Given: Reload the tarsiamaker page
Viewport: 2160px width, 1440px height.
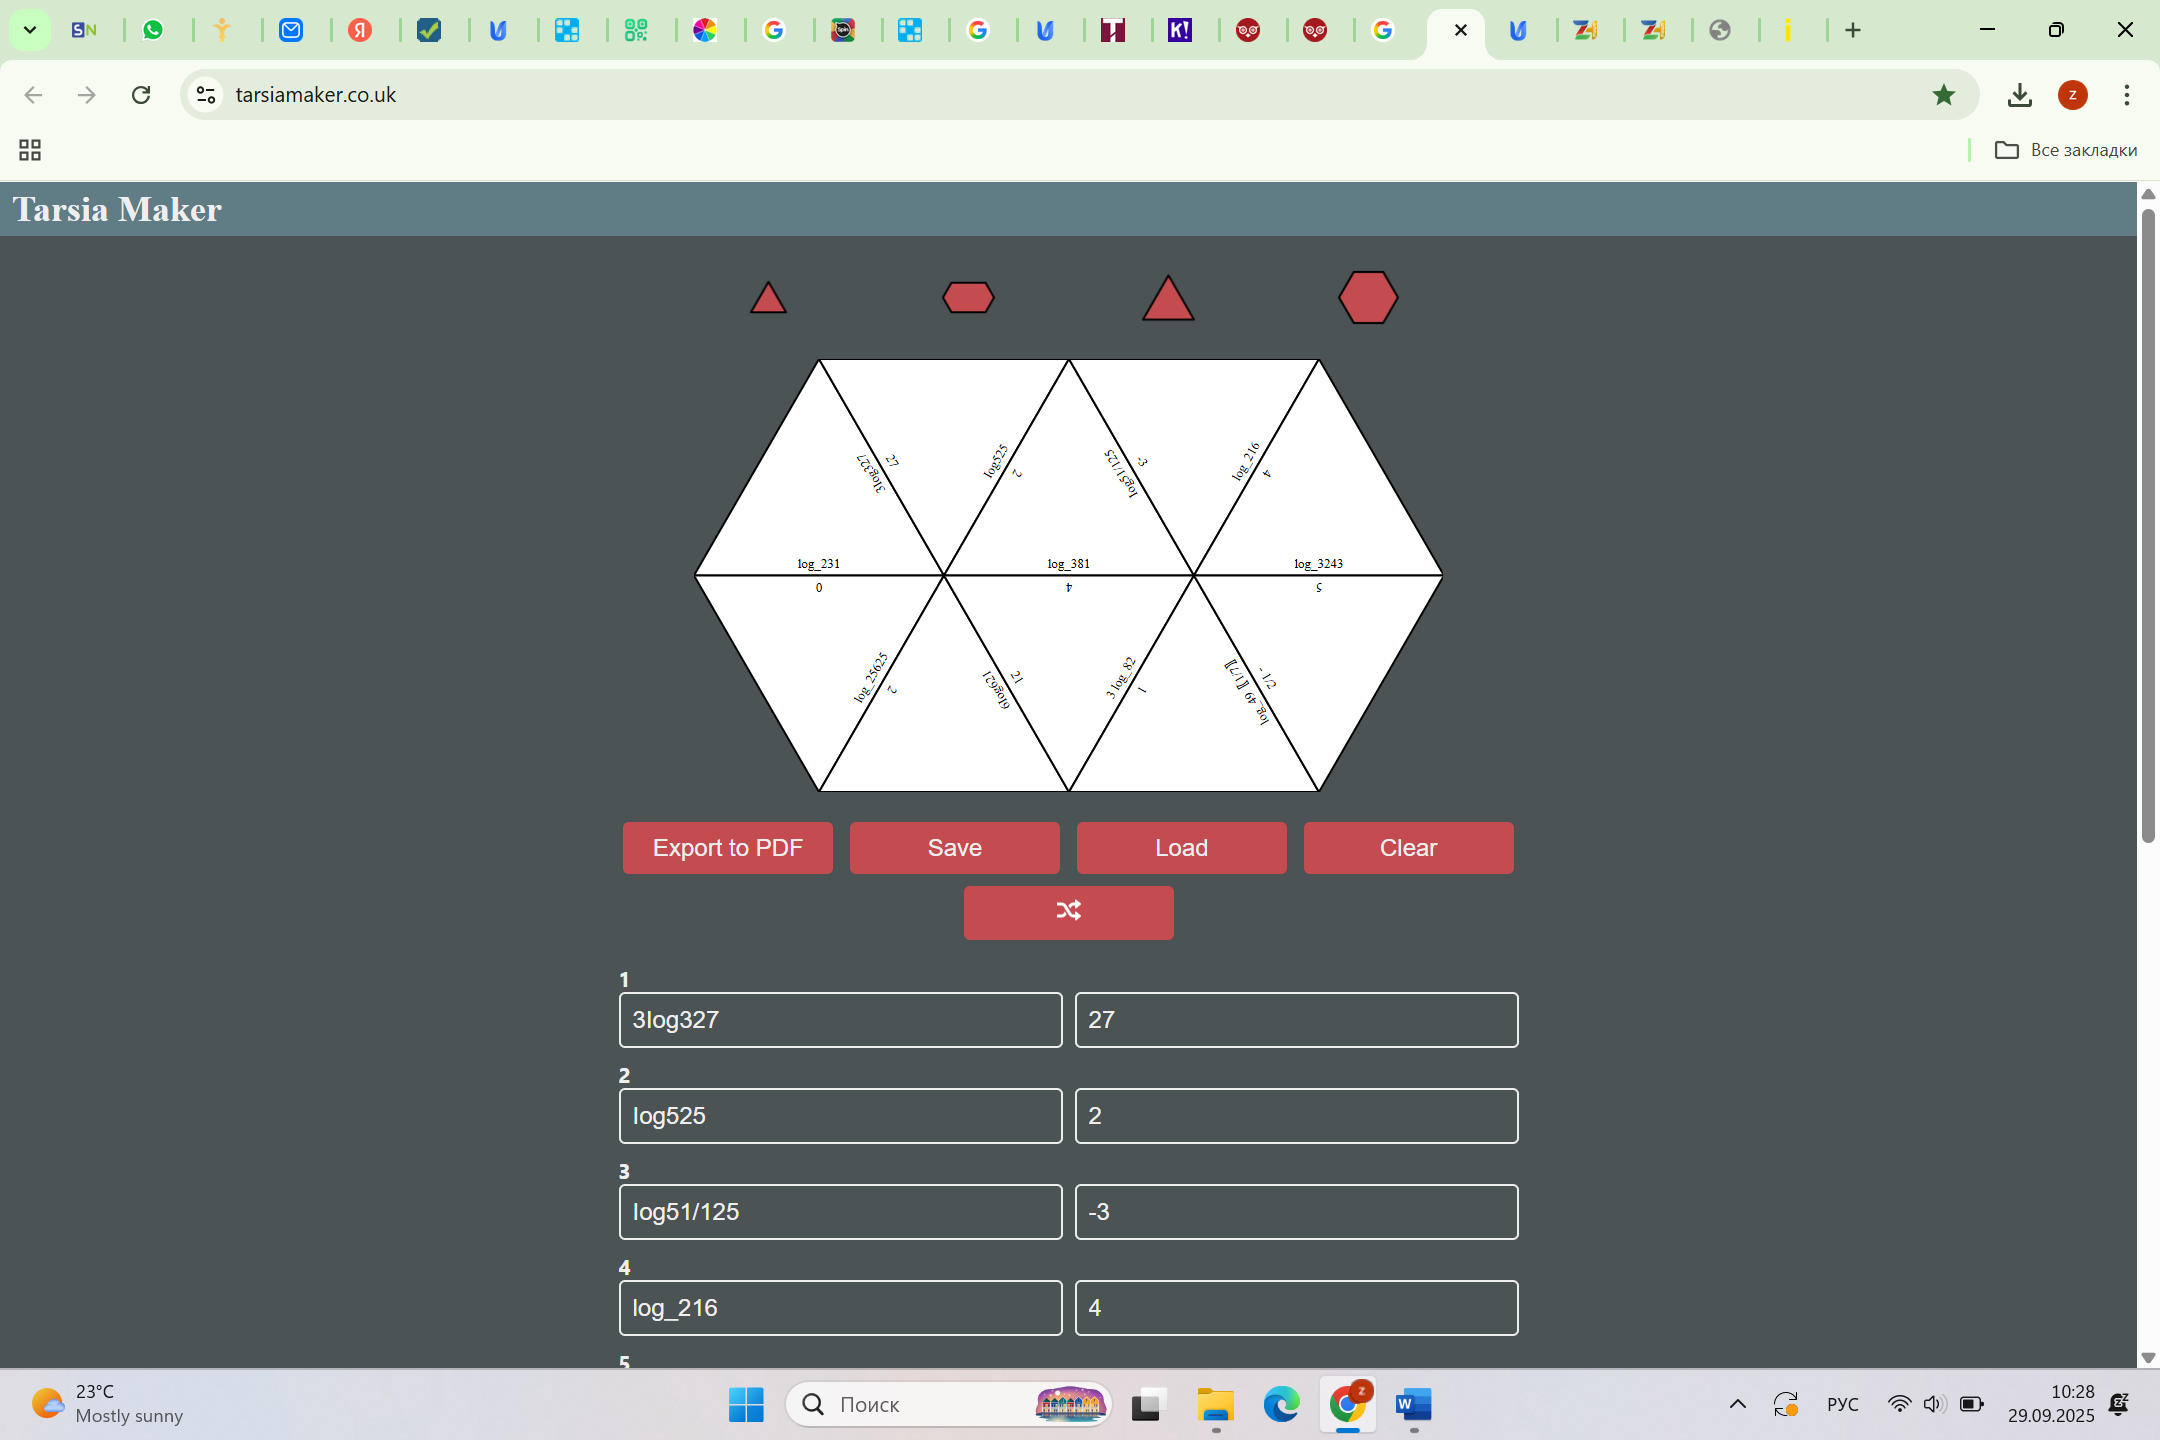Looking at the screenshot, I should coord(141,95).
